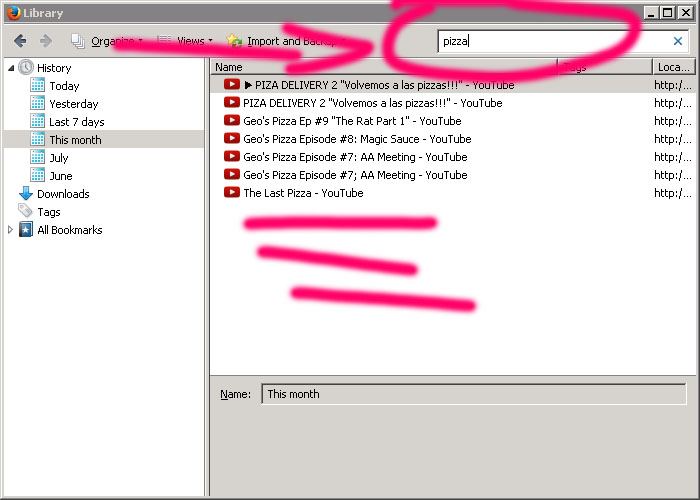Click the July calendar icon

click(x=38, y=157)
